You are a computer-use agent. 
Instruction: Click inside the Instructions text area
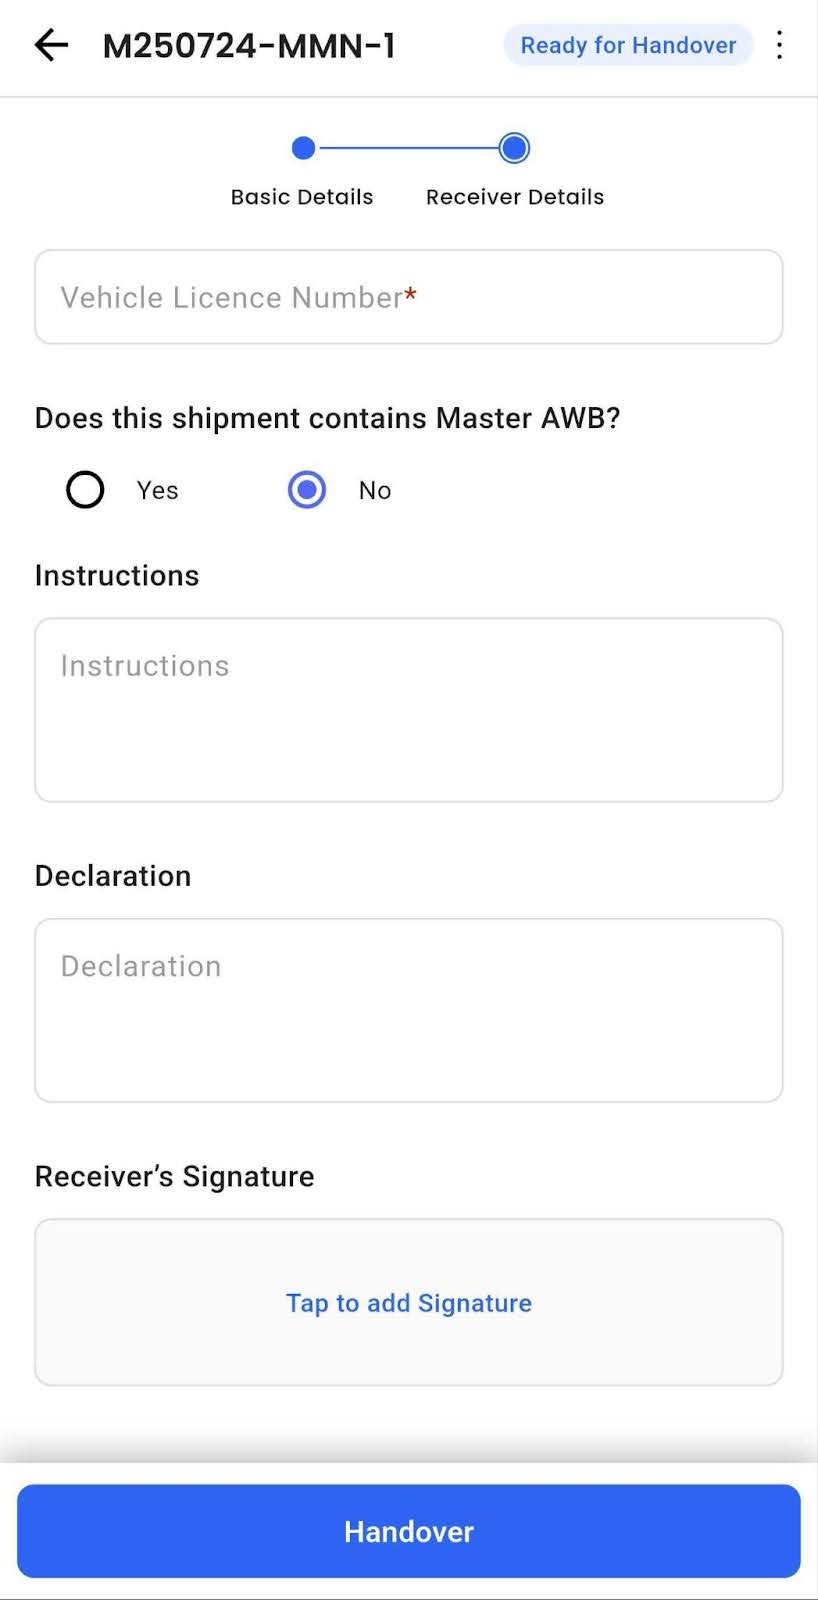tap(408, 710)
